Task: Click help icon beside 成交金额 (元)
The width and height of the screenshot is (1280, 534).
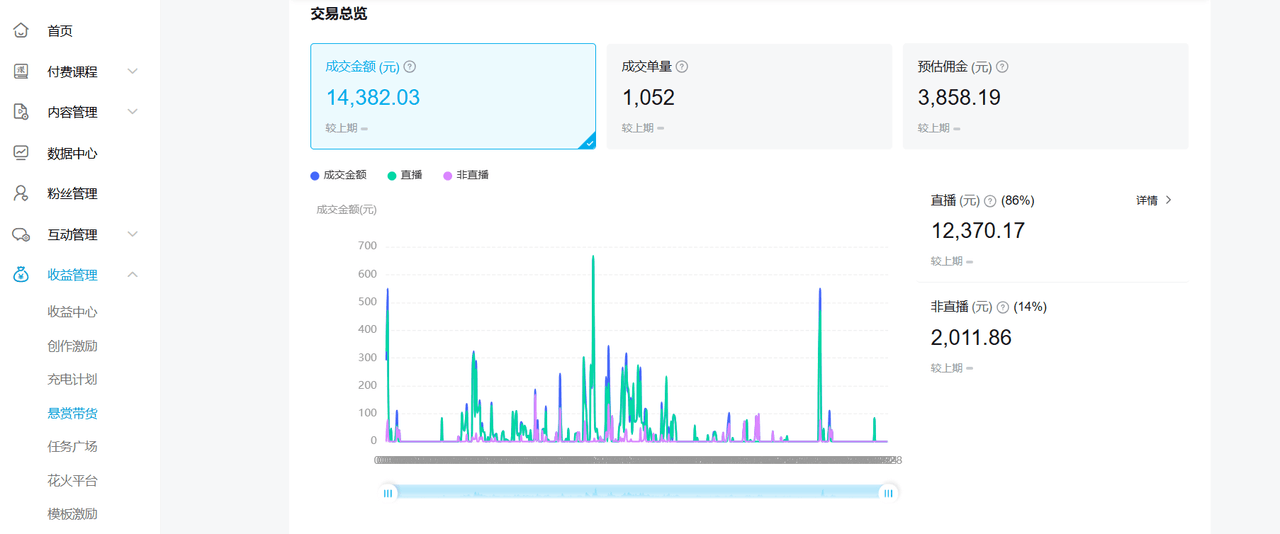Action: pos(409,67)
